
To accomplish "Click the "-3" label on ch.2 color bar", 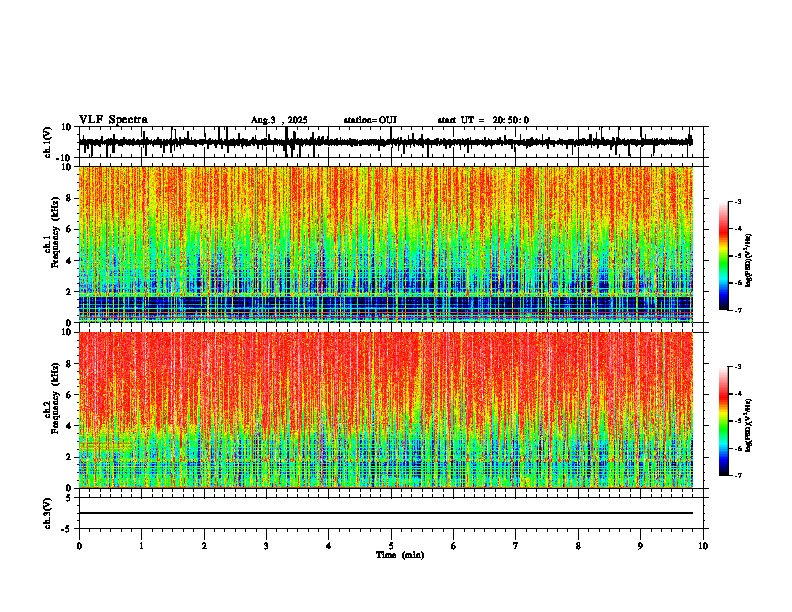I will 738,367.
